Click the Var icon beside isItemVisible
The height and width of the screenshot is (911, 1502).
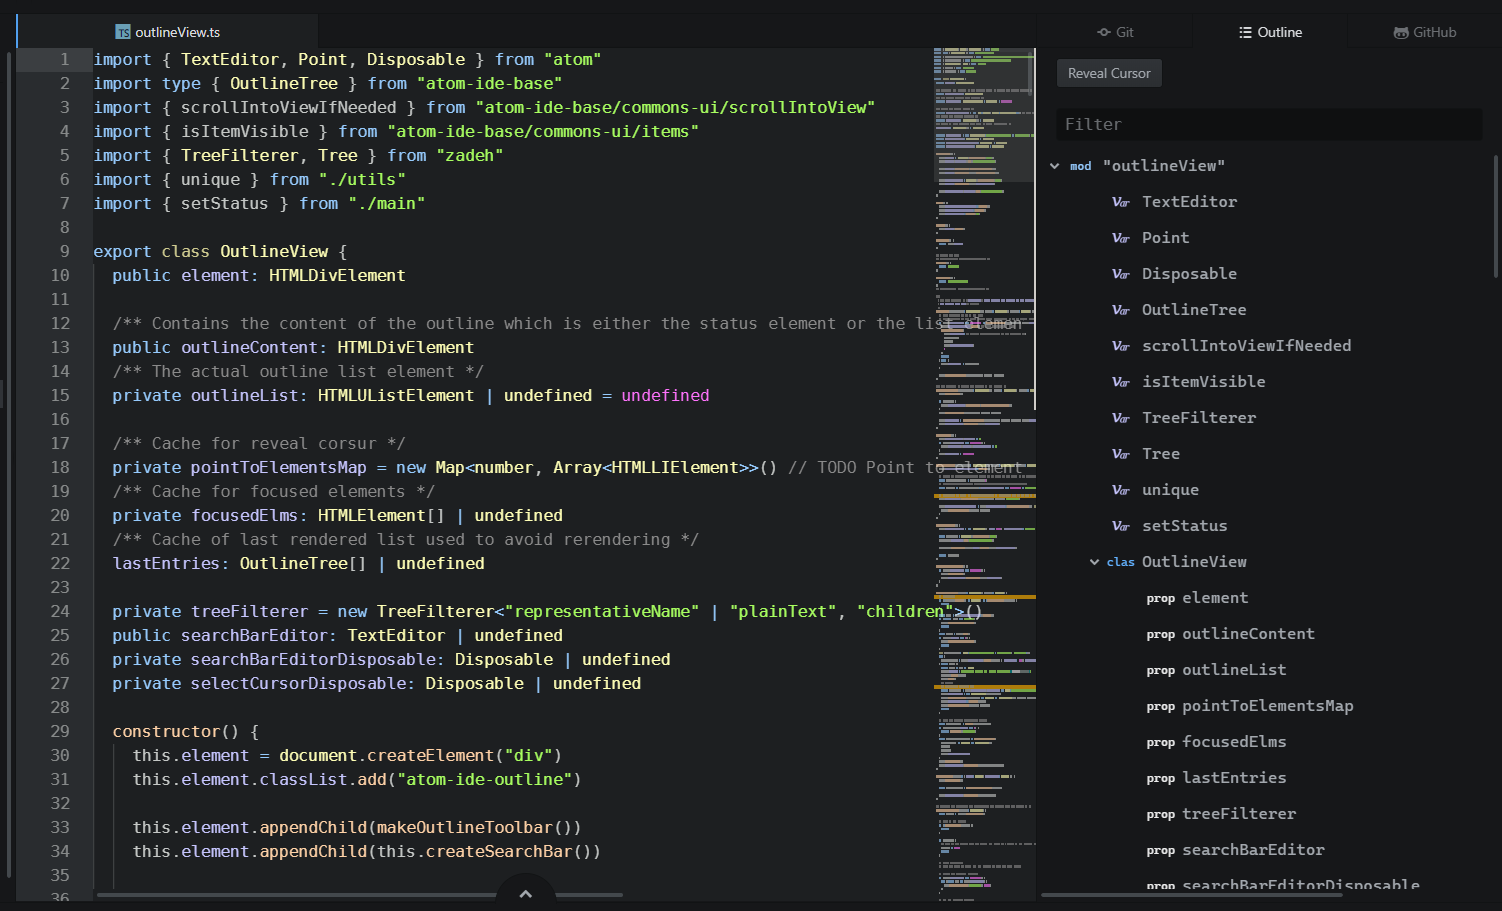[1121, 382]
